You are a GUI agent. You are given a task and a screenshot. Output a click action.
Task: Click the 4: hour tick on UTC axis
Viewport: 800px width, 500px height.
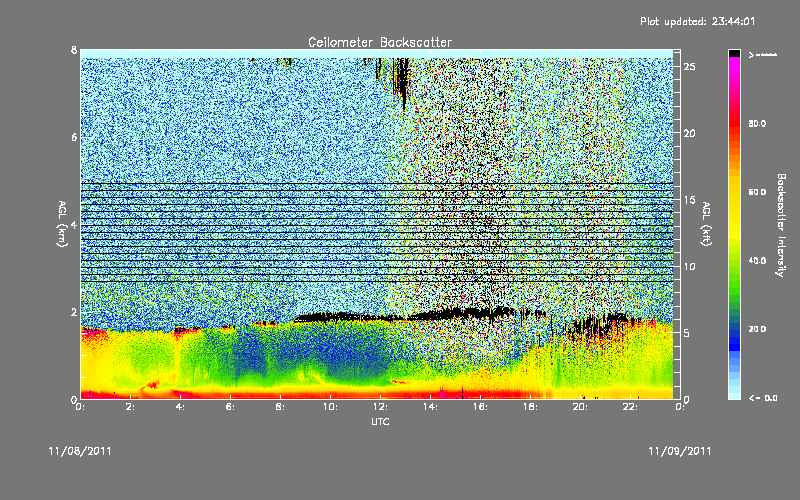tap(180, 407)
